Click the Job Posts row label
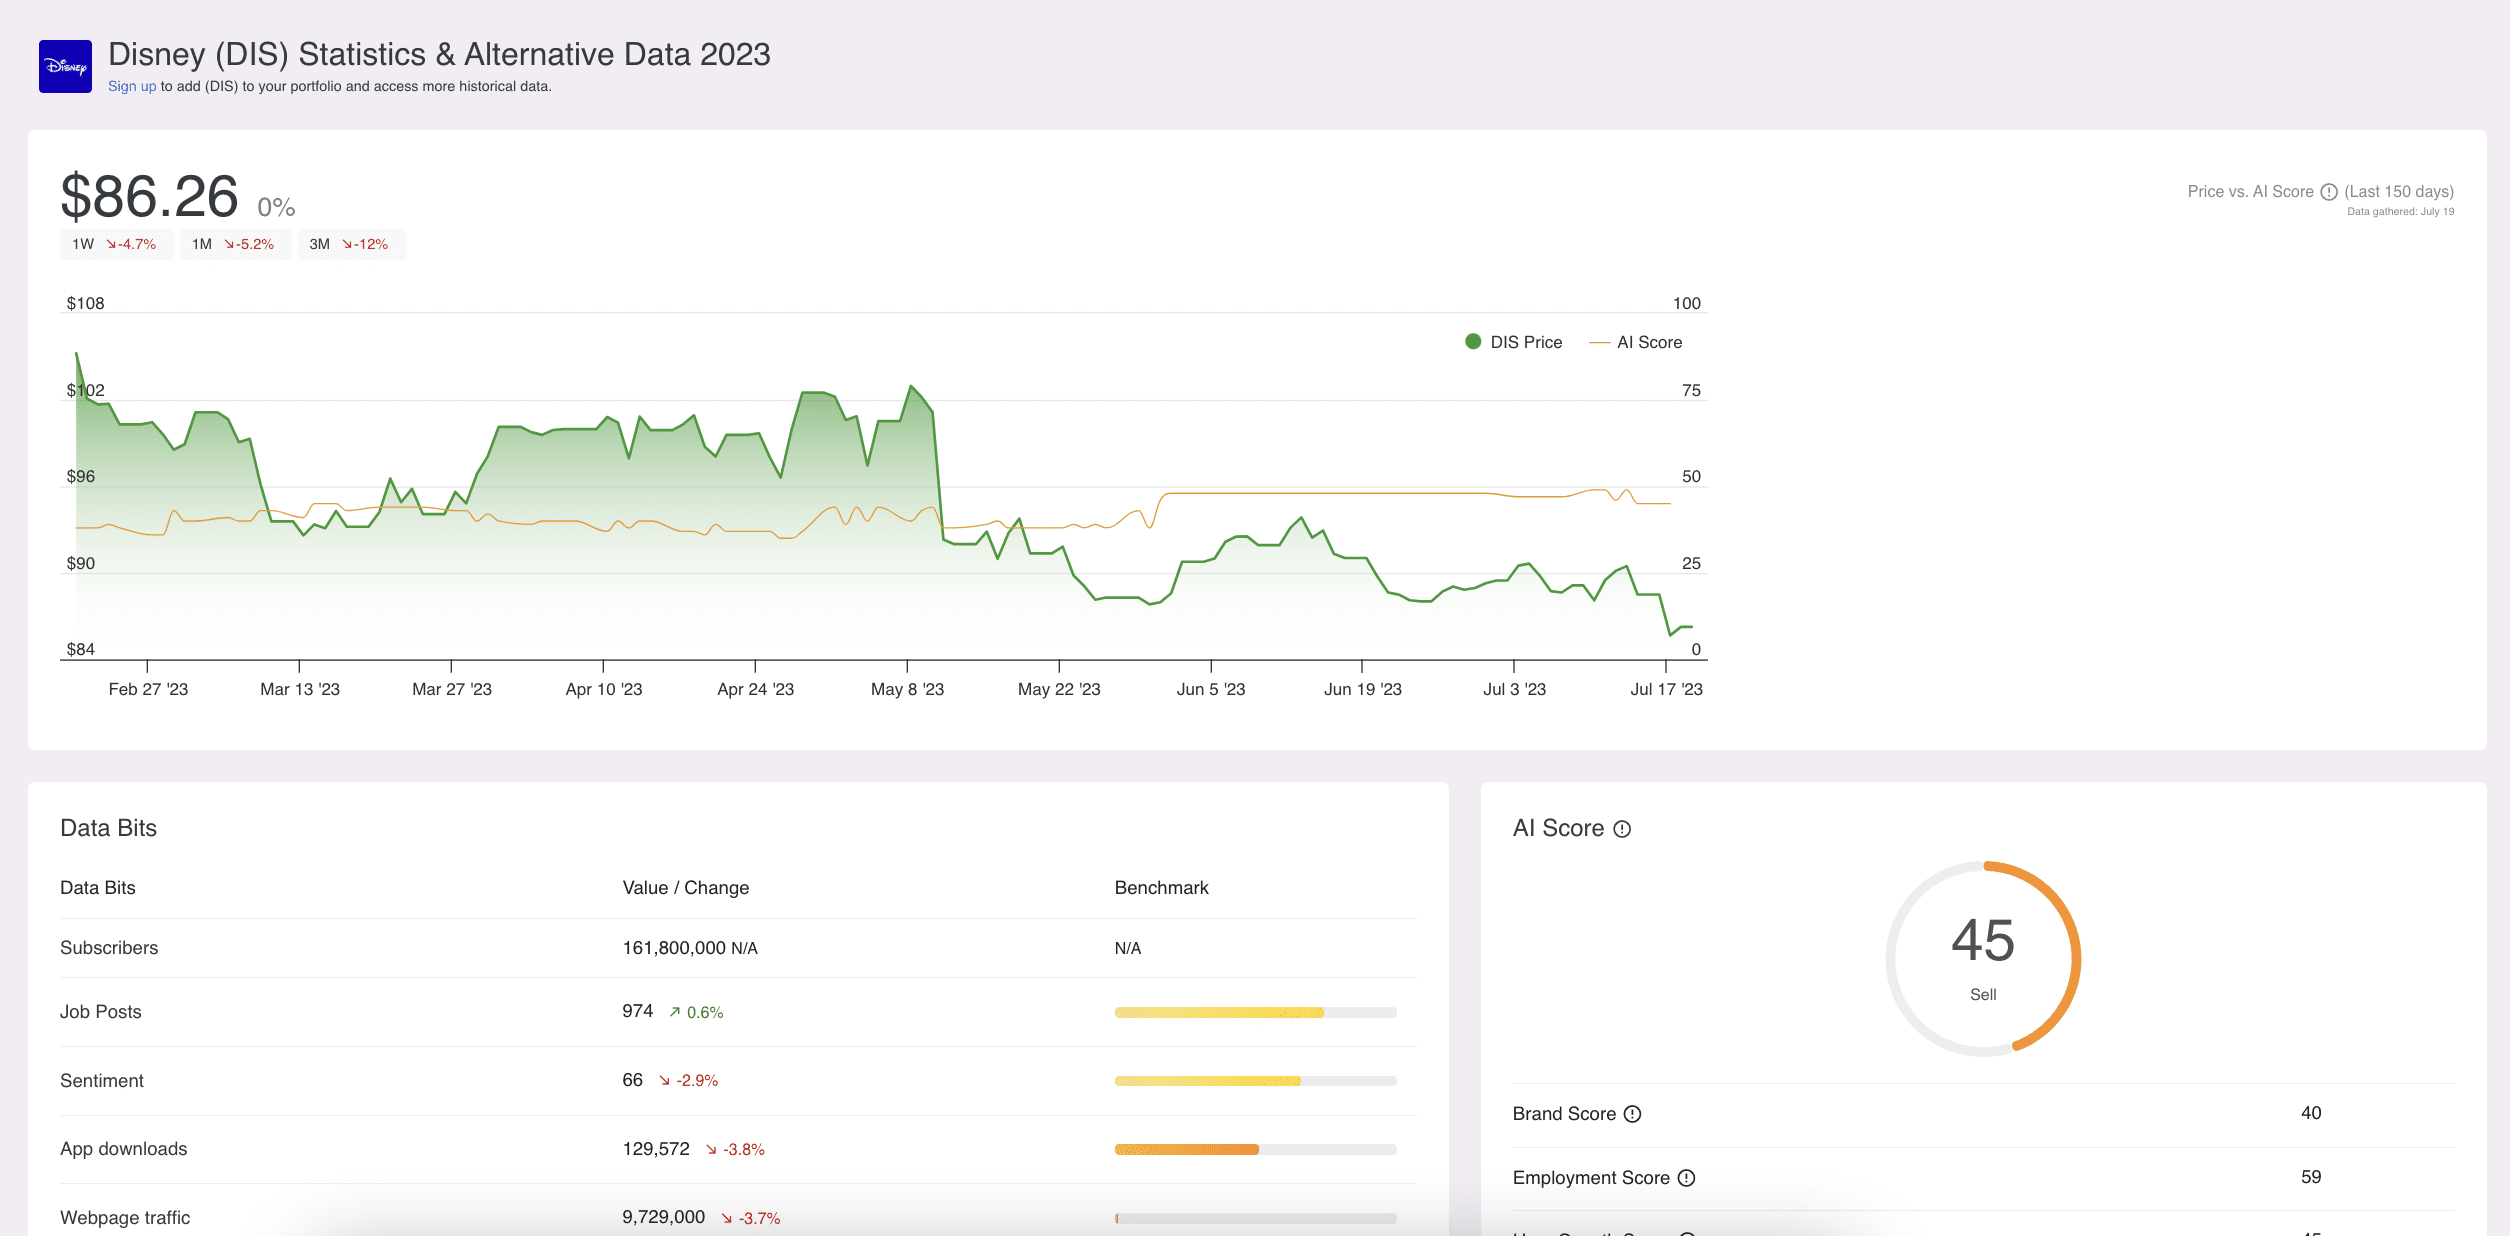The height and width of the screenshot is (1236, 2510). (x=101, y=1012)
